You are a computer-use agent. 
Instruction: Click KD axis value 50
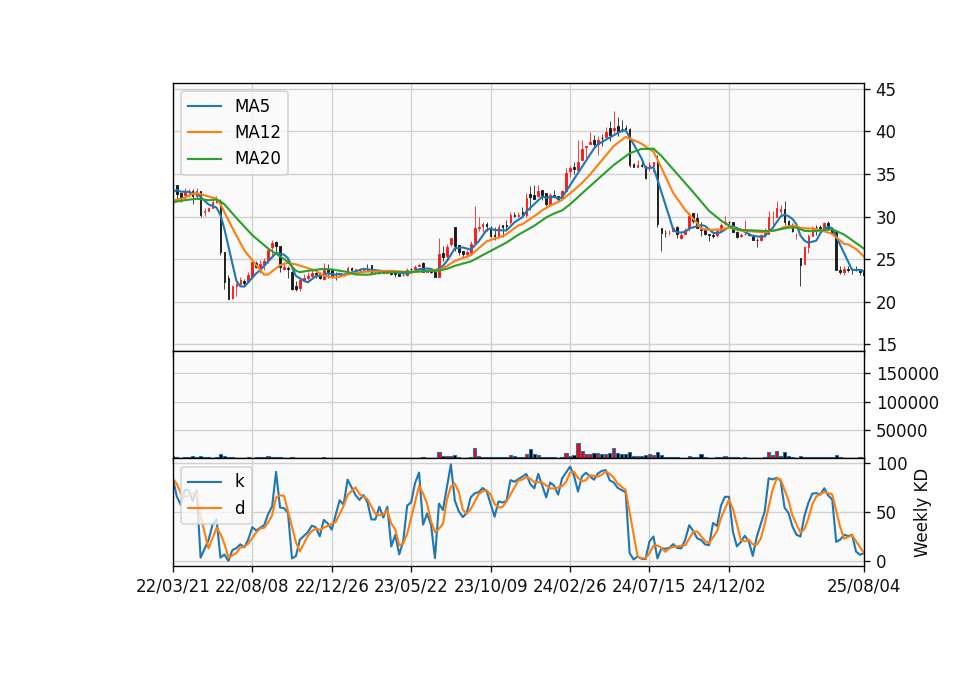click(886, 512)
